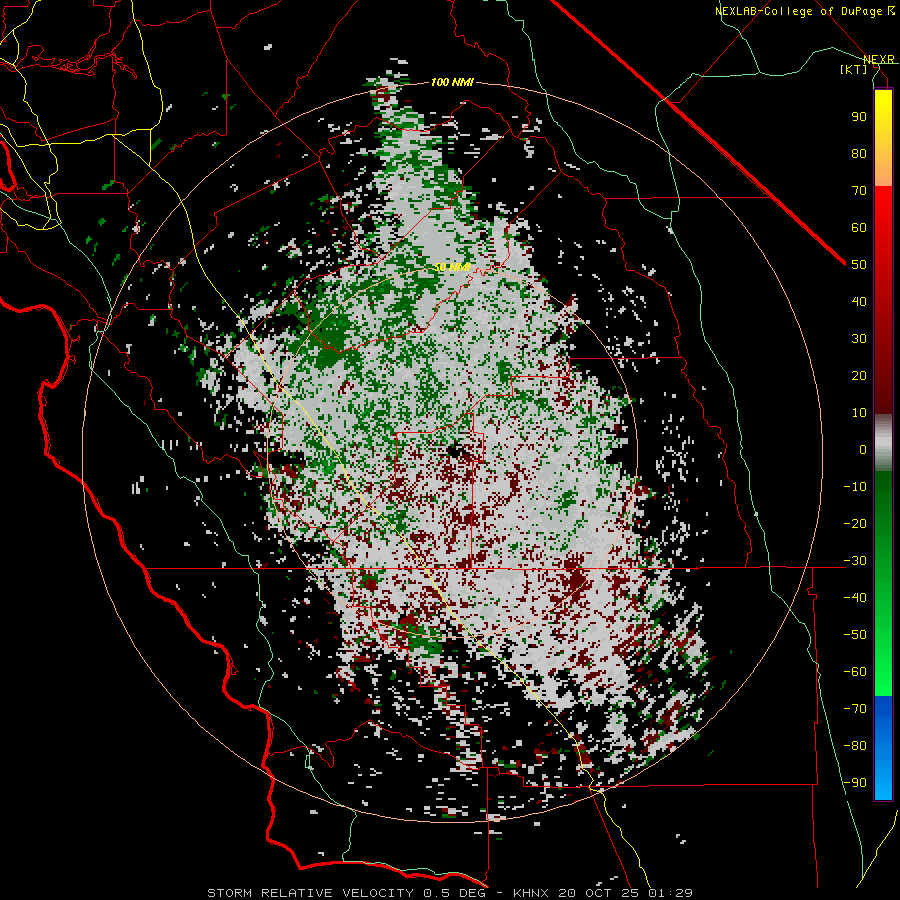Click the -60 value on the color scale
900x900 pixels.
point(855,672)
